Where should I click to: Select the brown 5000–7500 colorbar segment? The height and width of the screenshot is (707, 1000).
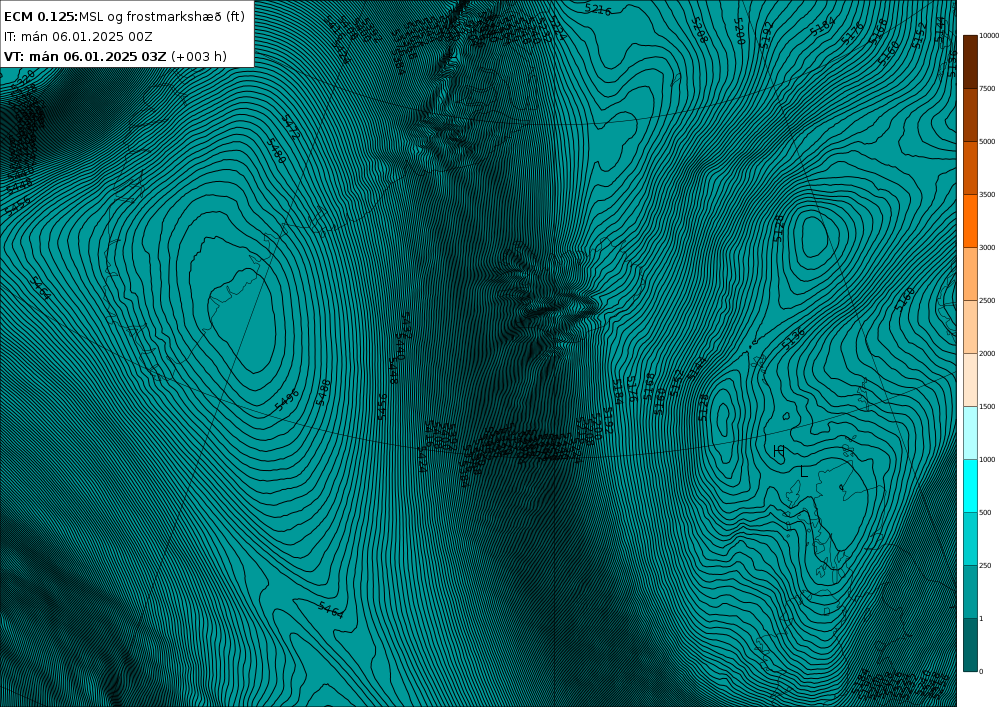969,115
